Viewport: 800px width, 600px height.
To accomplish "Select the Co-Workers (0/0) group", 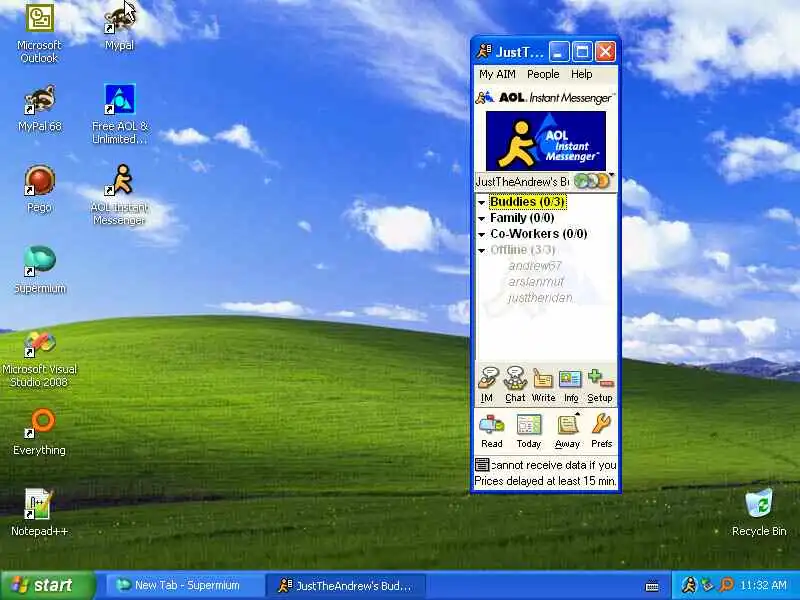I will [538, 234].
